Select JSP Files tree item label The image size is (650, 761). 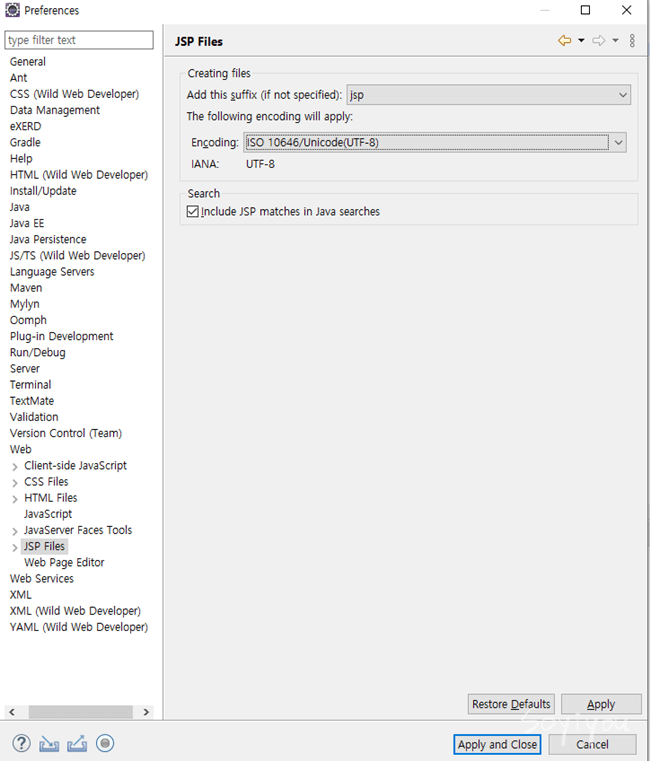pyautogui.click(x=44, y=546)
